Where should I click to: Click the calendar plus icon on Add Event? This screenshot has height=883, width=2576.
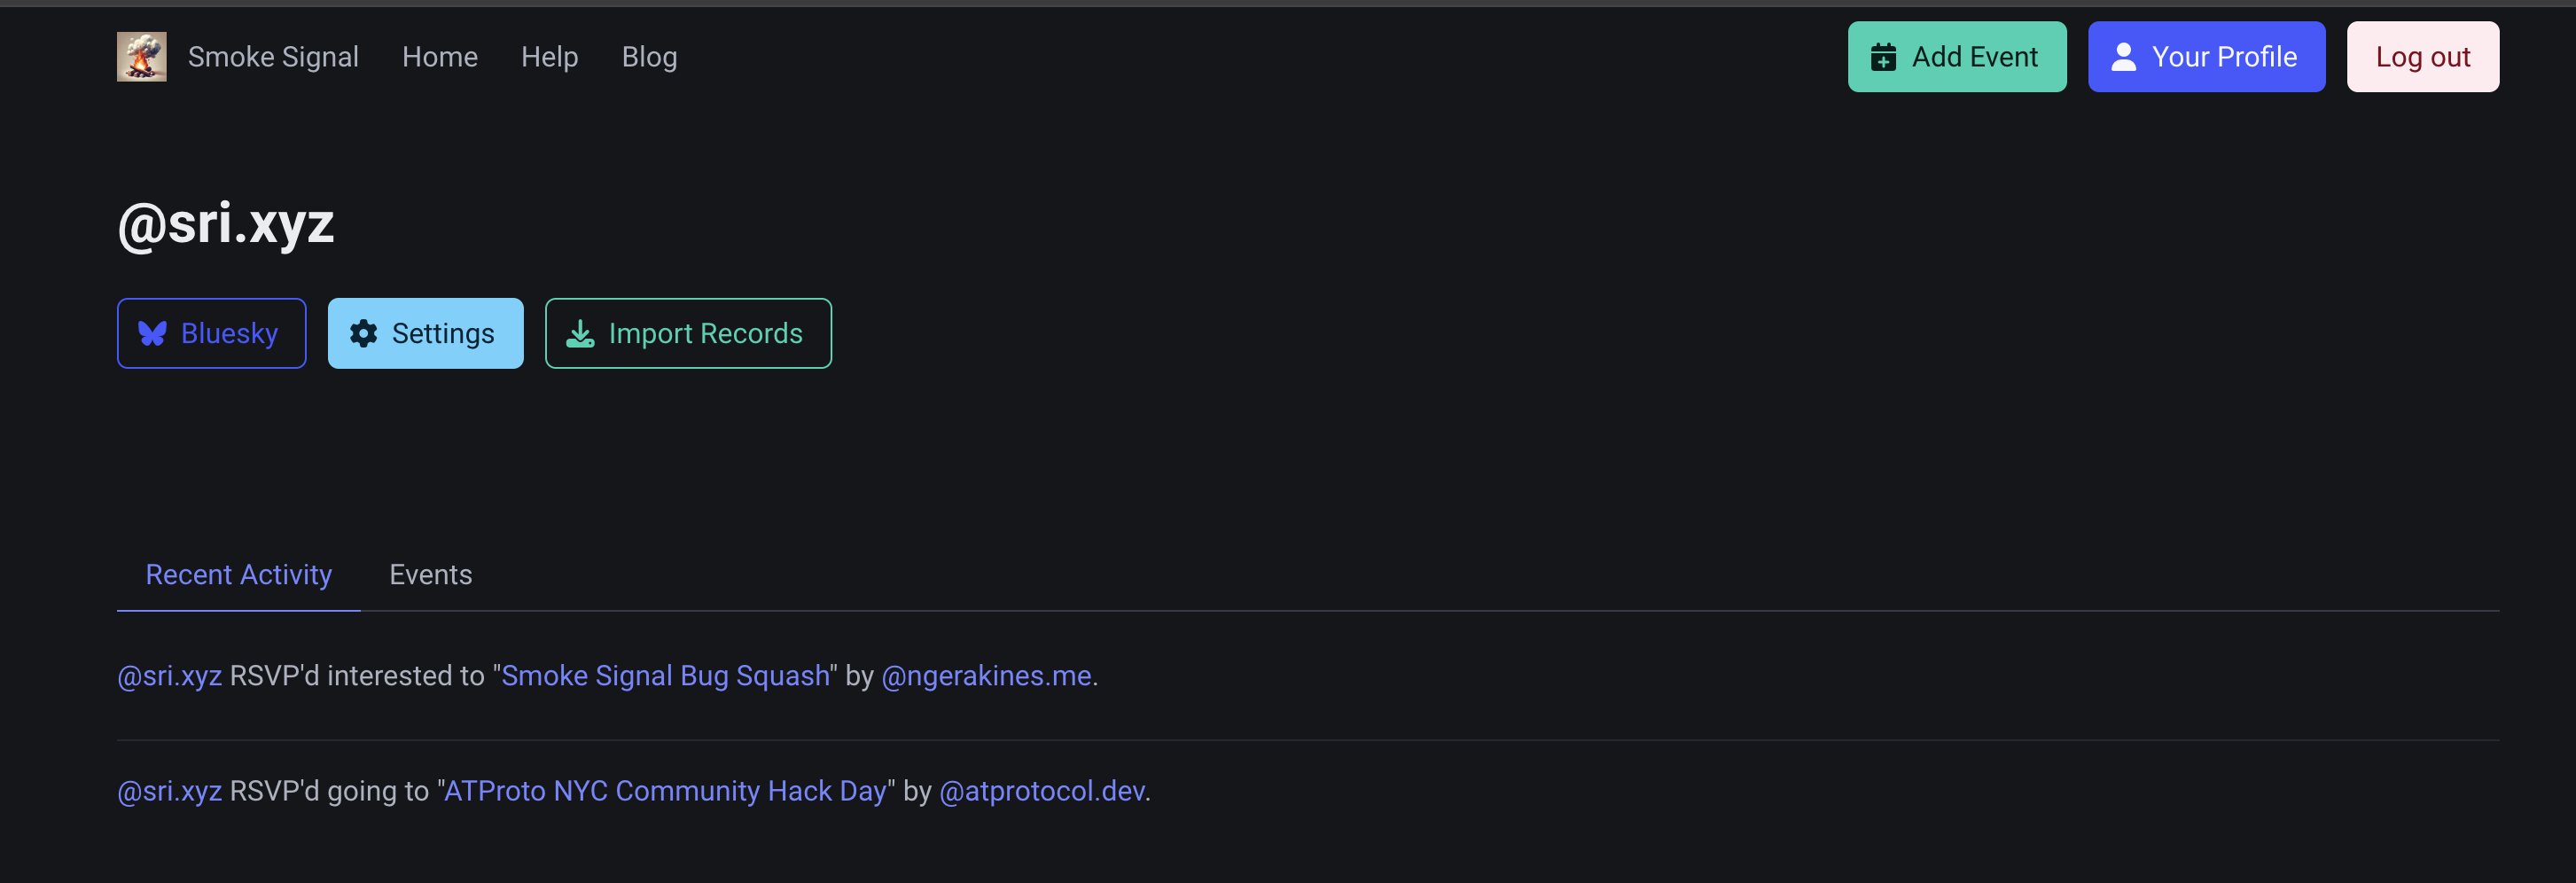point(1883,57)
